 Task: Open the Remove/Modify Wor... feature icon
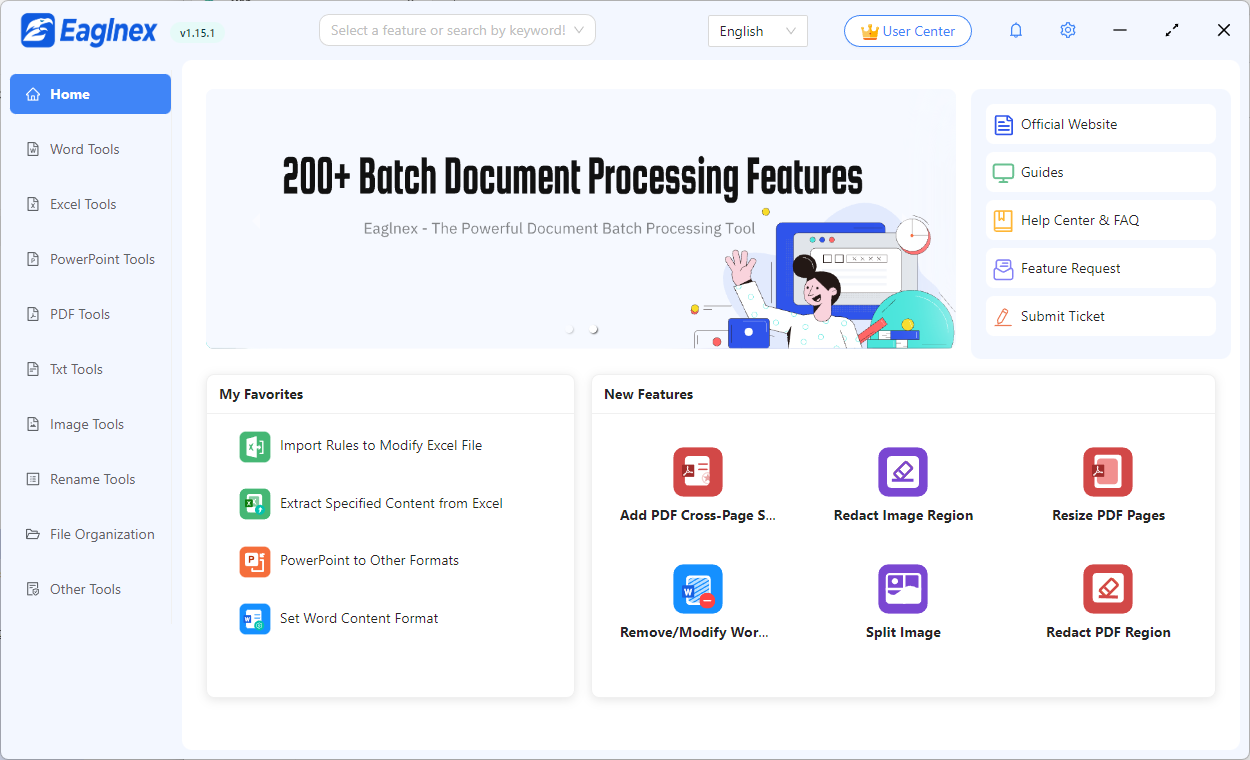coord(698,589)
